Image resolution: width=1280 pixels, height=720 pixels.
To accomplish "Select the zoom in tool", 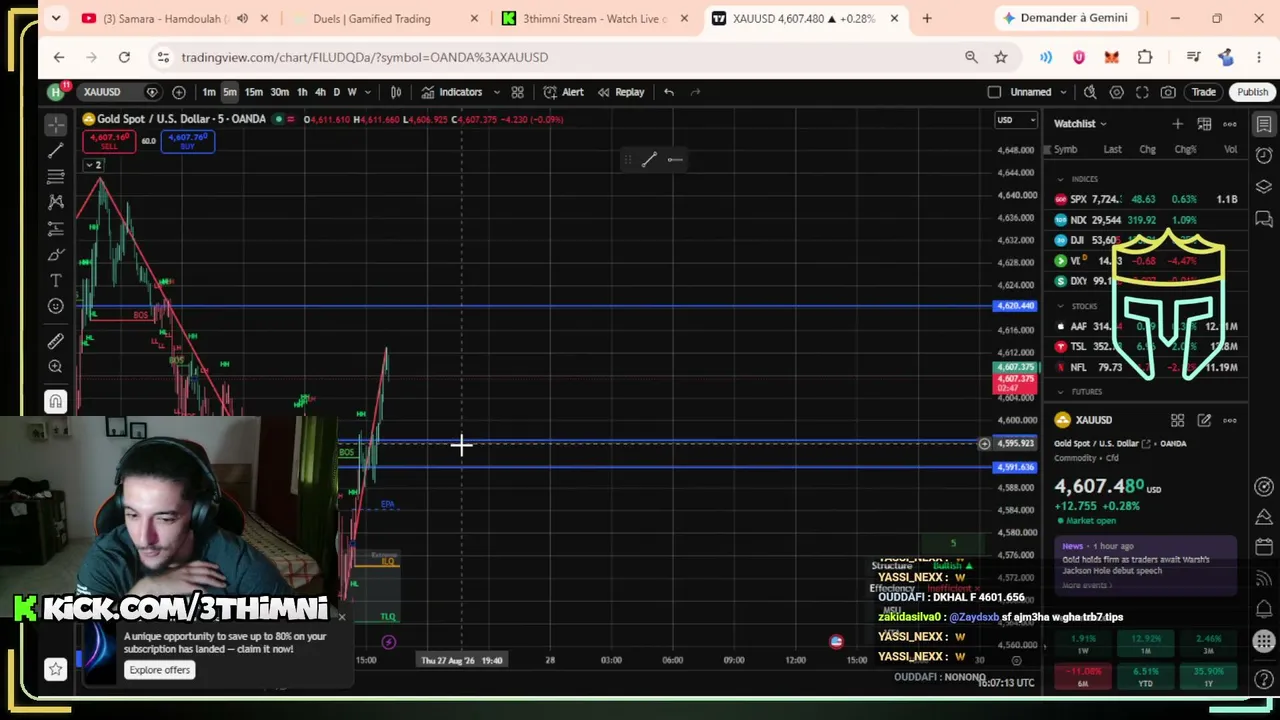I will [56, 367].
